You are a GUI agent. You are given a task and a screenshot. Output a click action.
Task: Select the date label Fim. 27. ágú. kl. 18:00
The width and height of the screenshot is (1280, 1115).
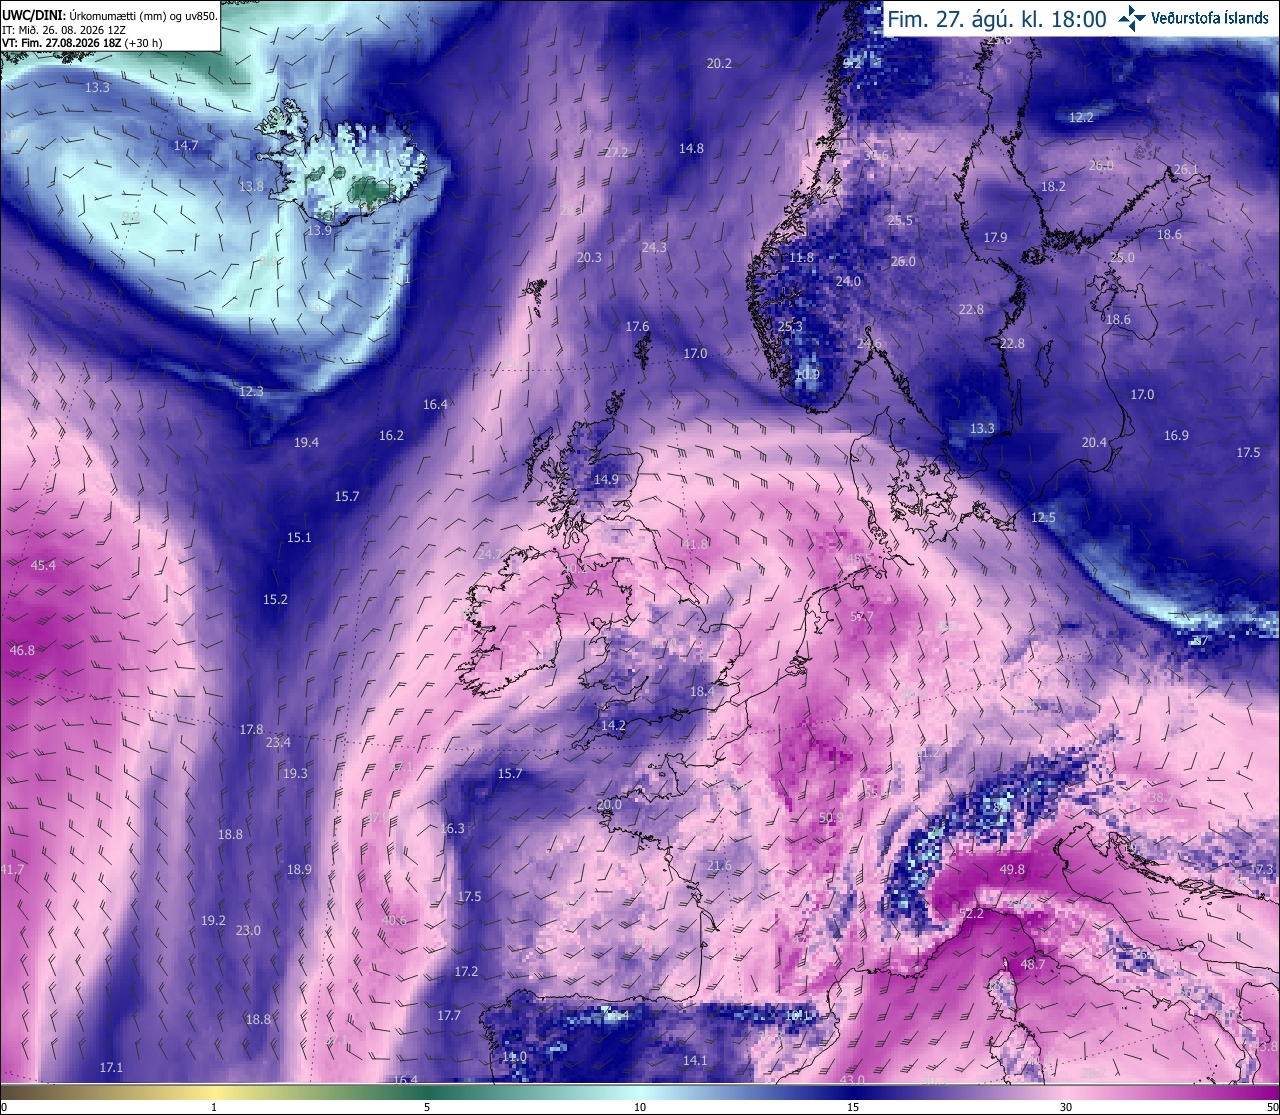tap(997, 19)
